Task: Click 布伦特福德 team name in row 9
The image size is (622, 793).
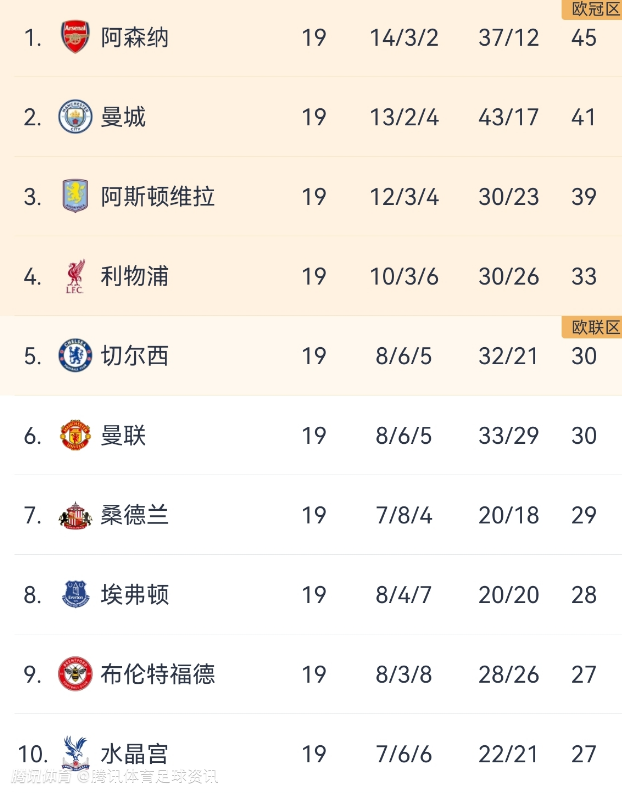Action: [x=157, y=674]
